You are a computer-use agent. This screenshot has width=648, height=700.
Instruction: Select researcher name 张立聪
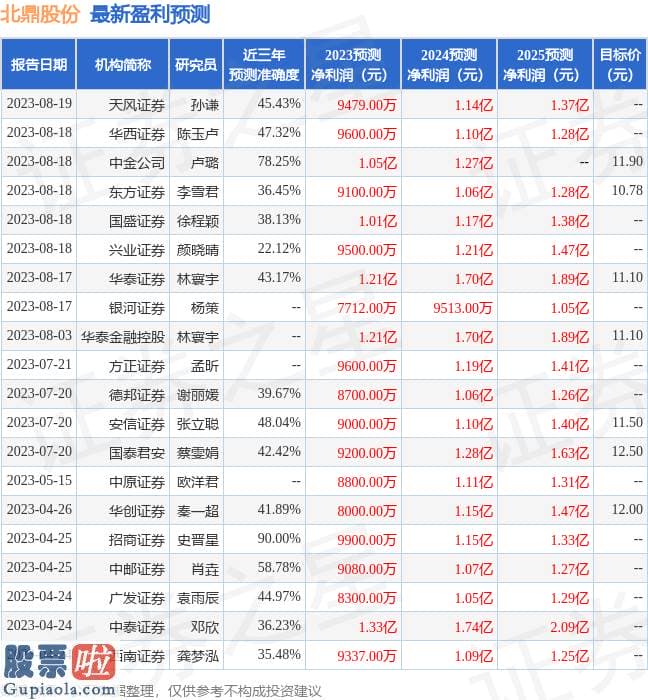(198, 424)
